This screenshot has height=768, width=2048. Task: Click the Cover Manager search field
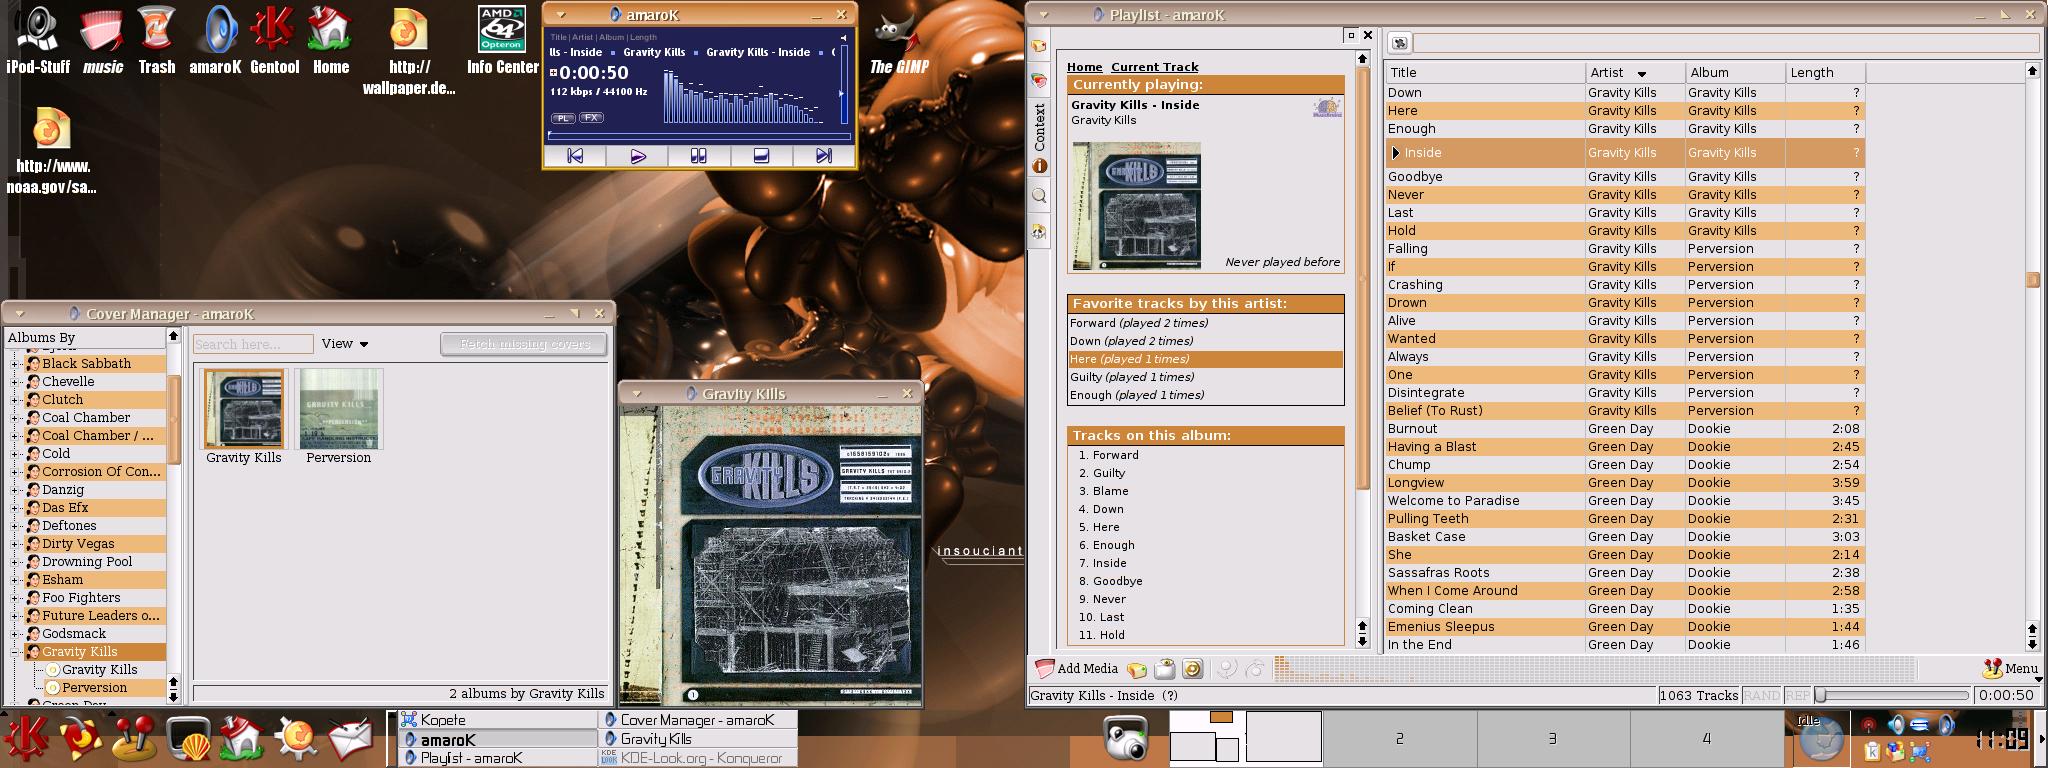click(253, 344)
